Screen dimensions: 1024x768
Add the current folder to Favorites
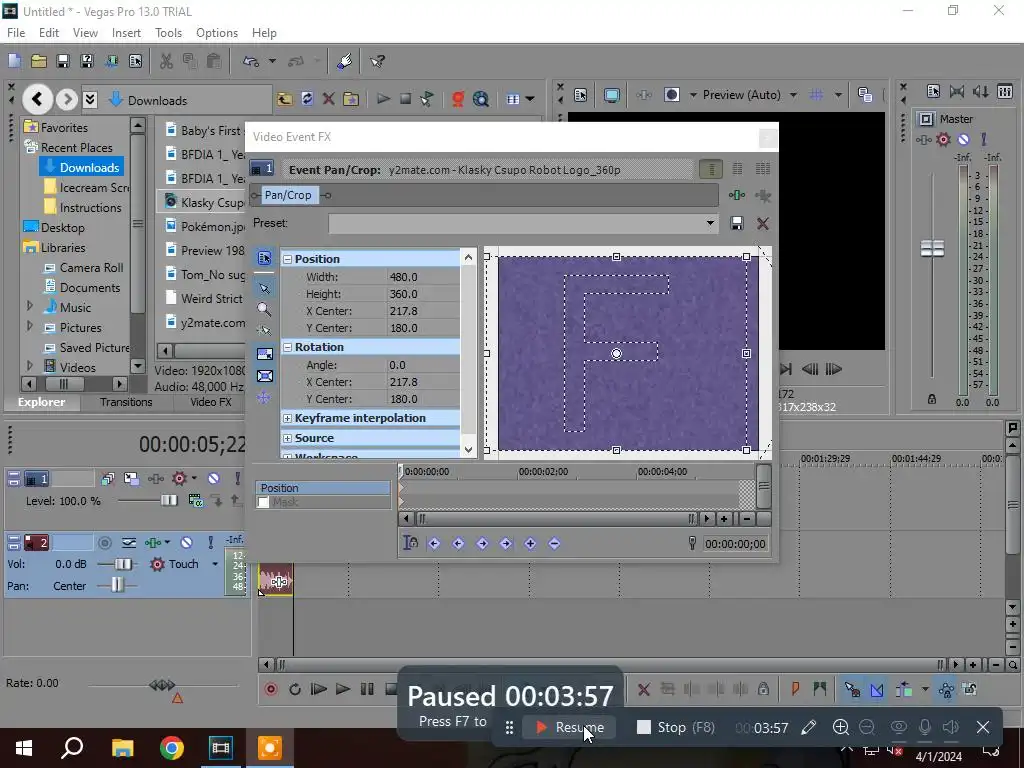pos(351,99)
